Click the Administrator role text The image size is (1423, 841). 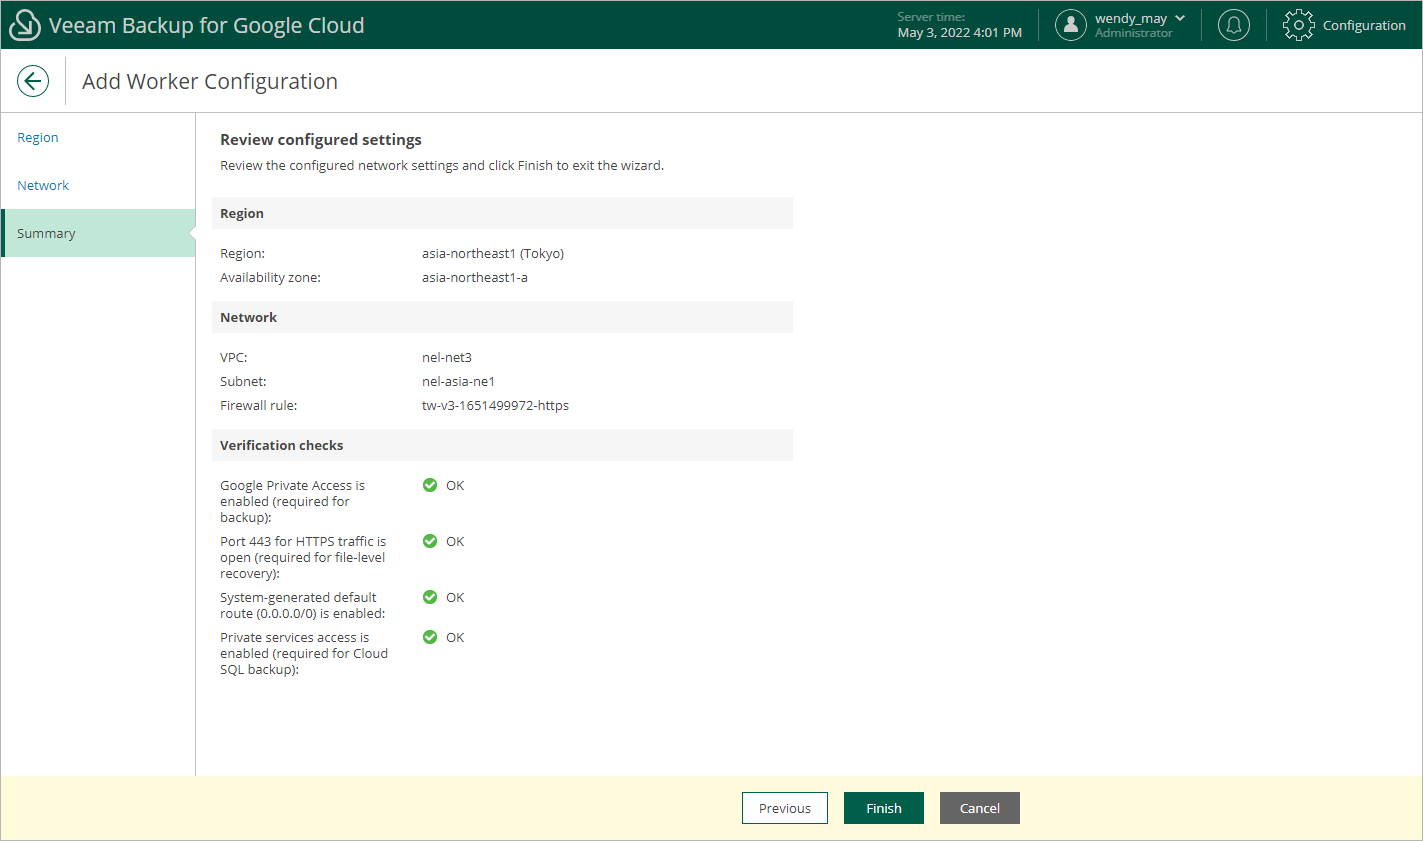1134,33
